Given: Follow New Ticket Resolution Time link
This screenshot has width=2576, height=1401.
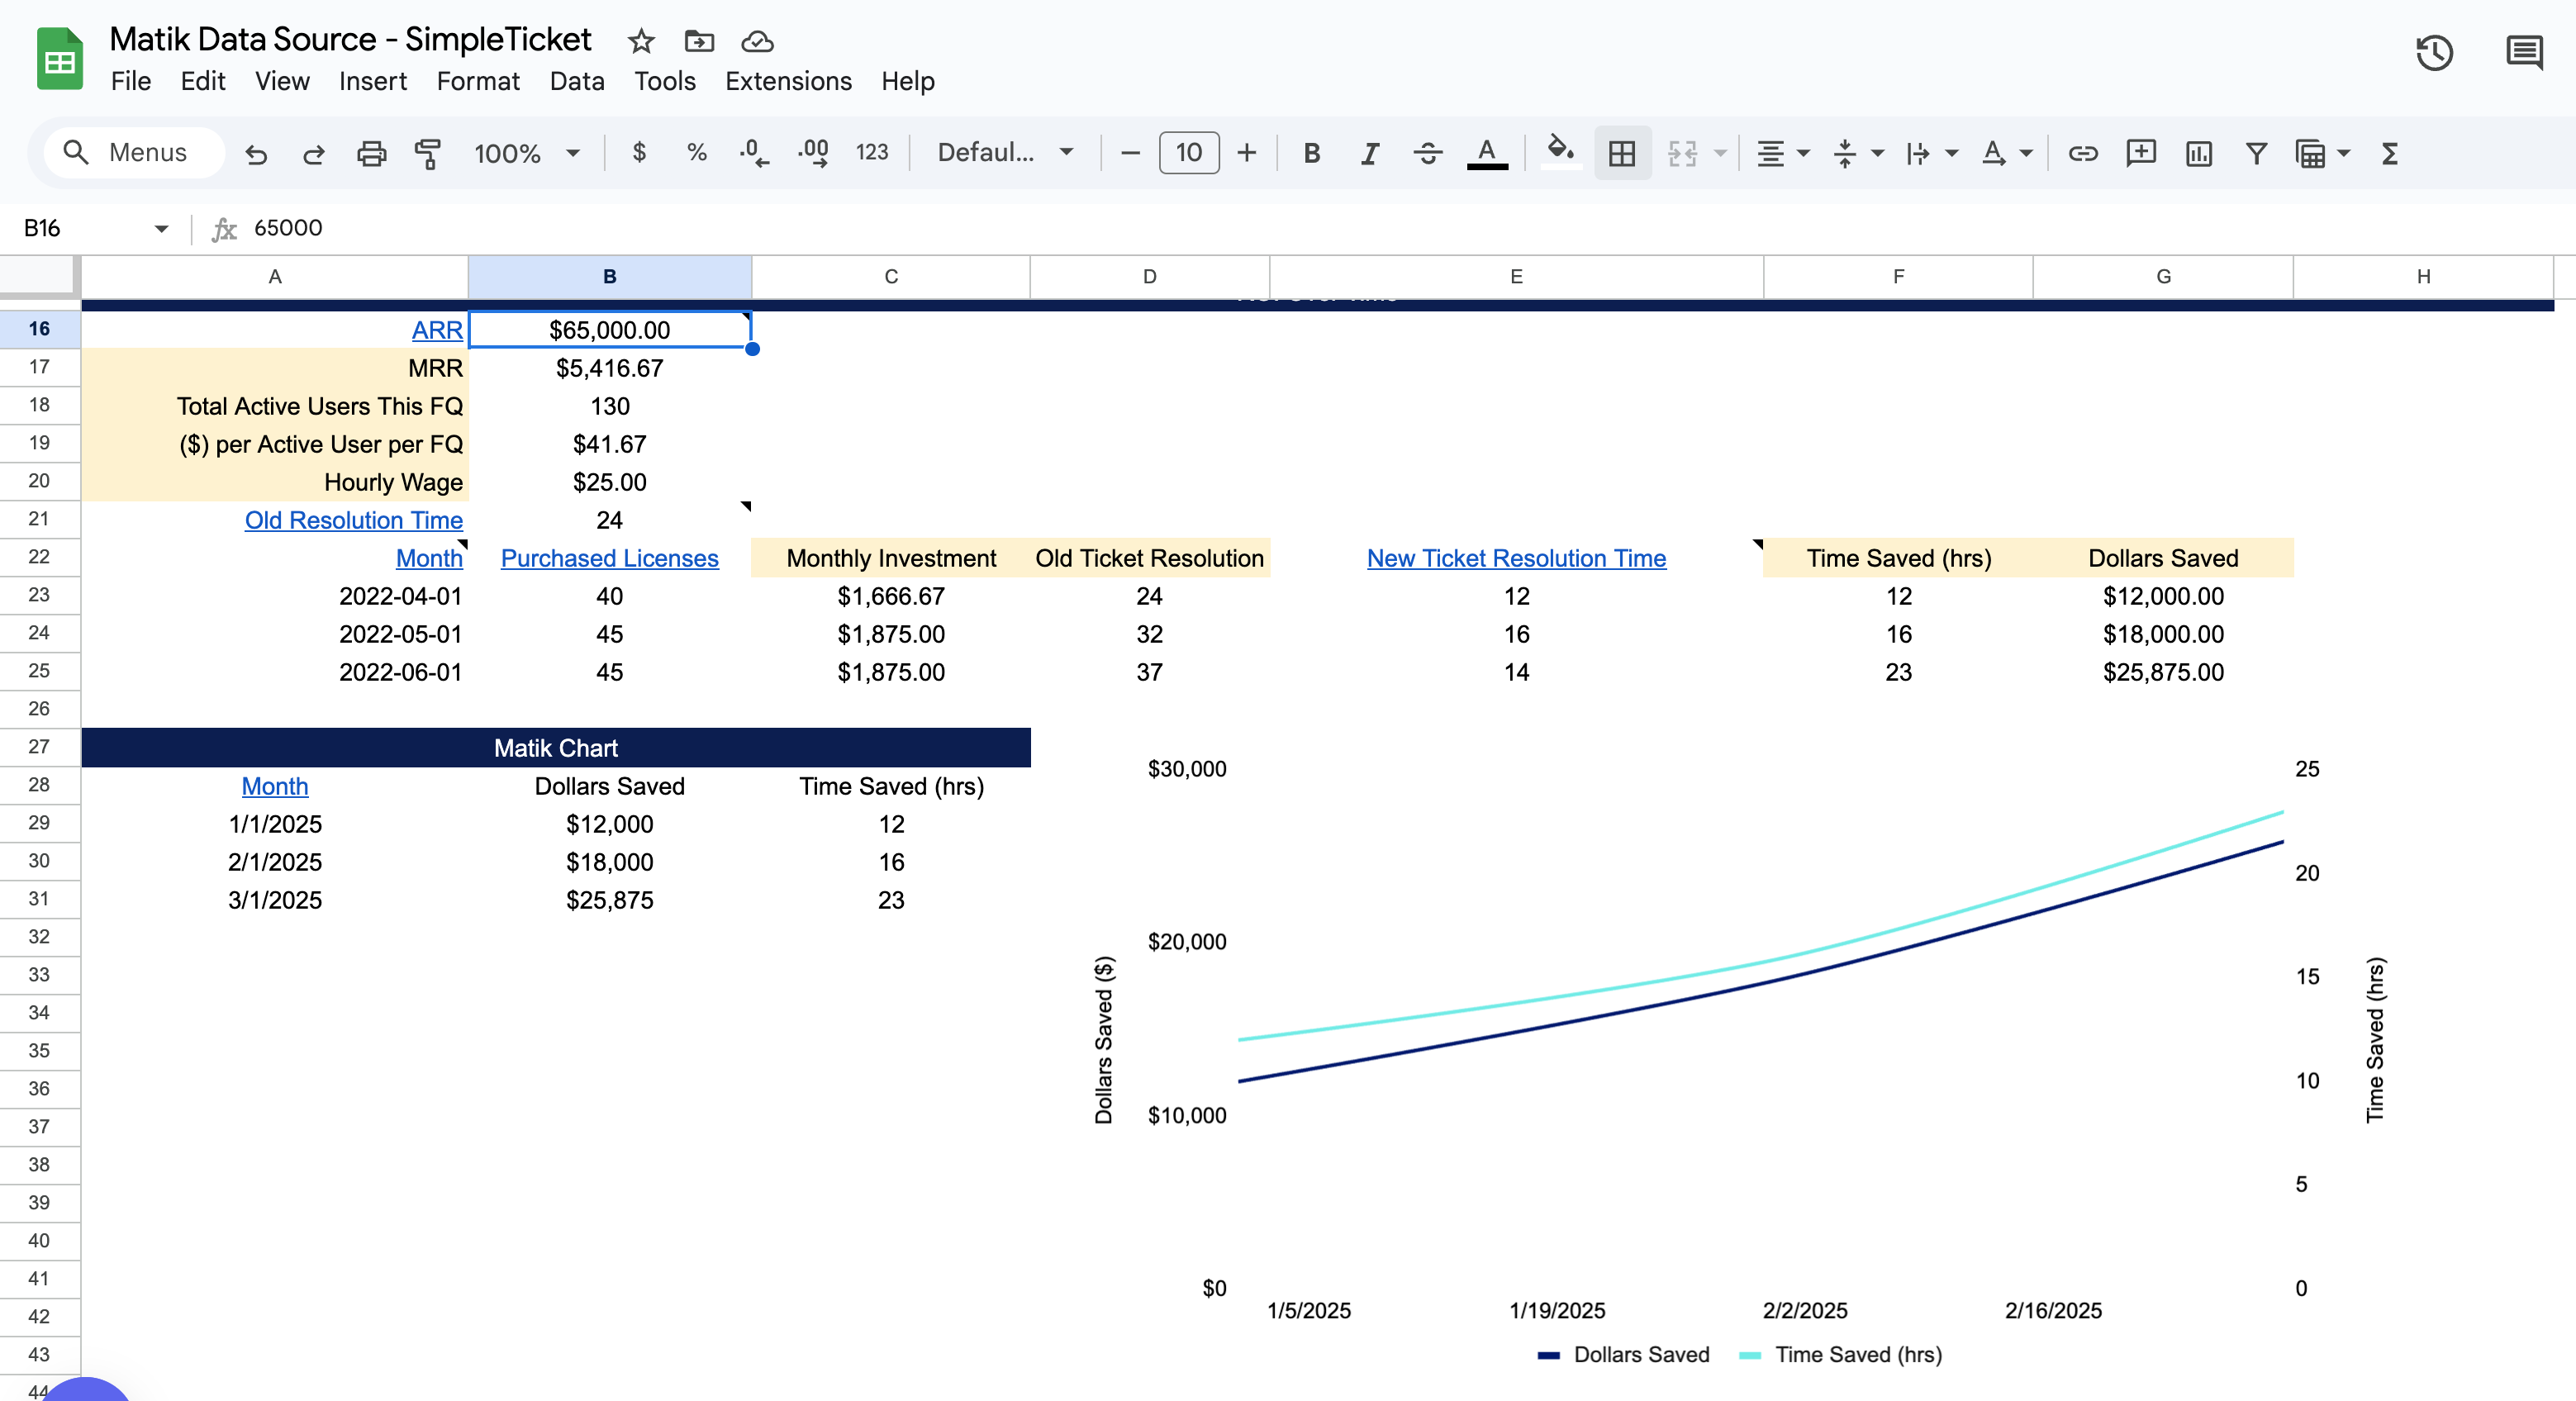Looking at the screenshot, I should pyautogui.click(x=1516, y=558).
